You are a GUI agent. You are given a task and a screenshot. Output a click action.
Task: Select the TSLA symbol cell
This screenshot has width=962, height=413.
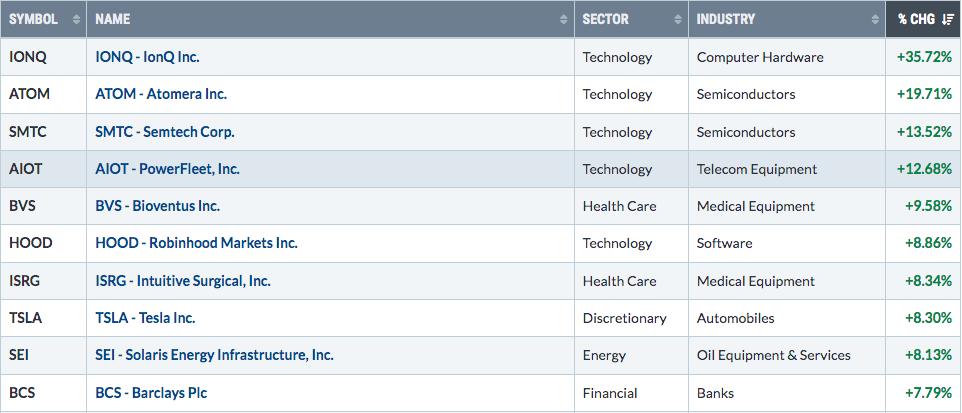pyautogui.click(x=44, y=318)
